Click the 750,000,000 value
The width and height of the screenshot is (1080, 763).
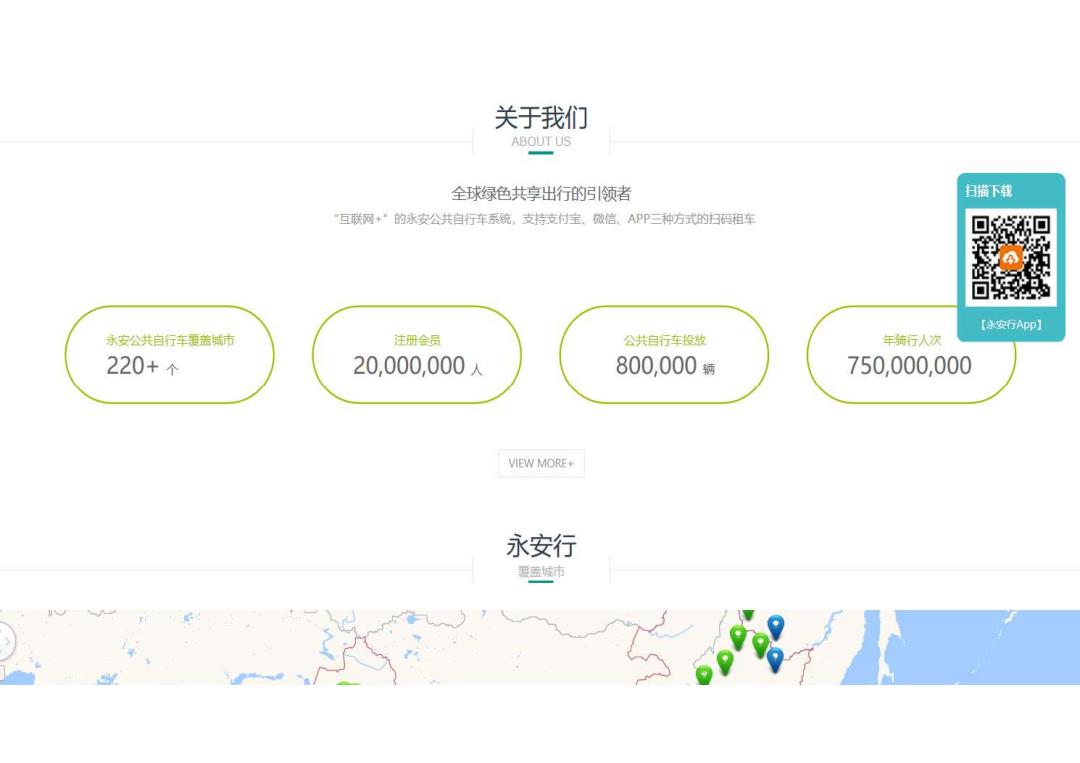tap(909, 366)
